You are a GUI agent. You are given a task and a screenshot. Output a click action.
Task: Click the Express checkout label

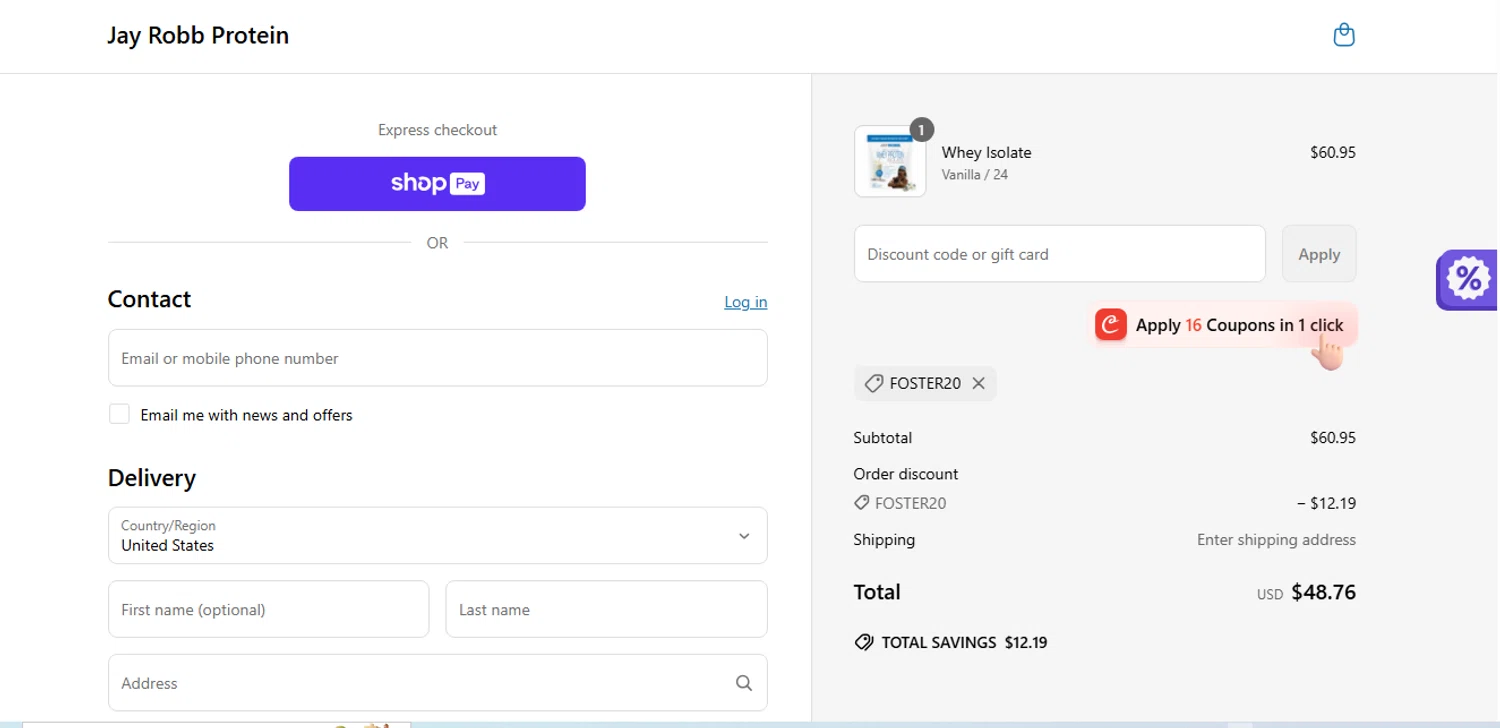click(437, 130)
